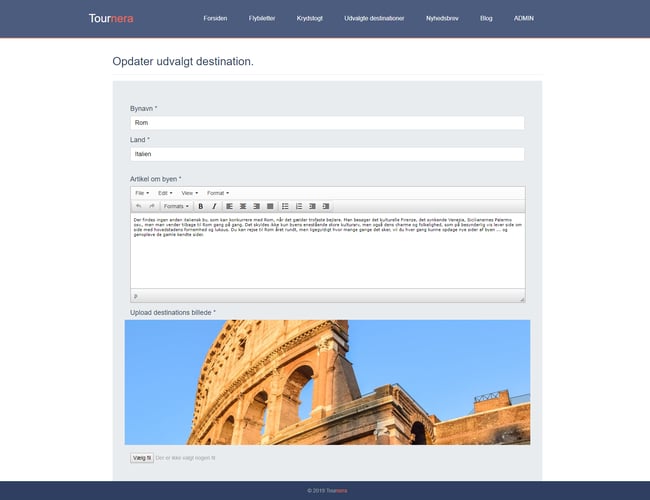Click inside the article text area
Image resolution: width=650 pixels, height=500 pixels.
coord(327,251)
